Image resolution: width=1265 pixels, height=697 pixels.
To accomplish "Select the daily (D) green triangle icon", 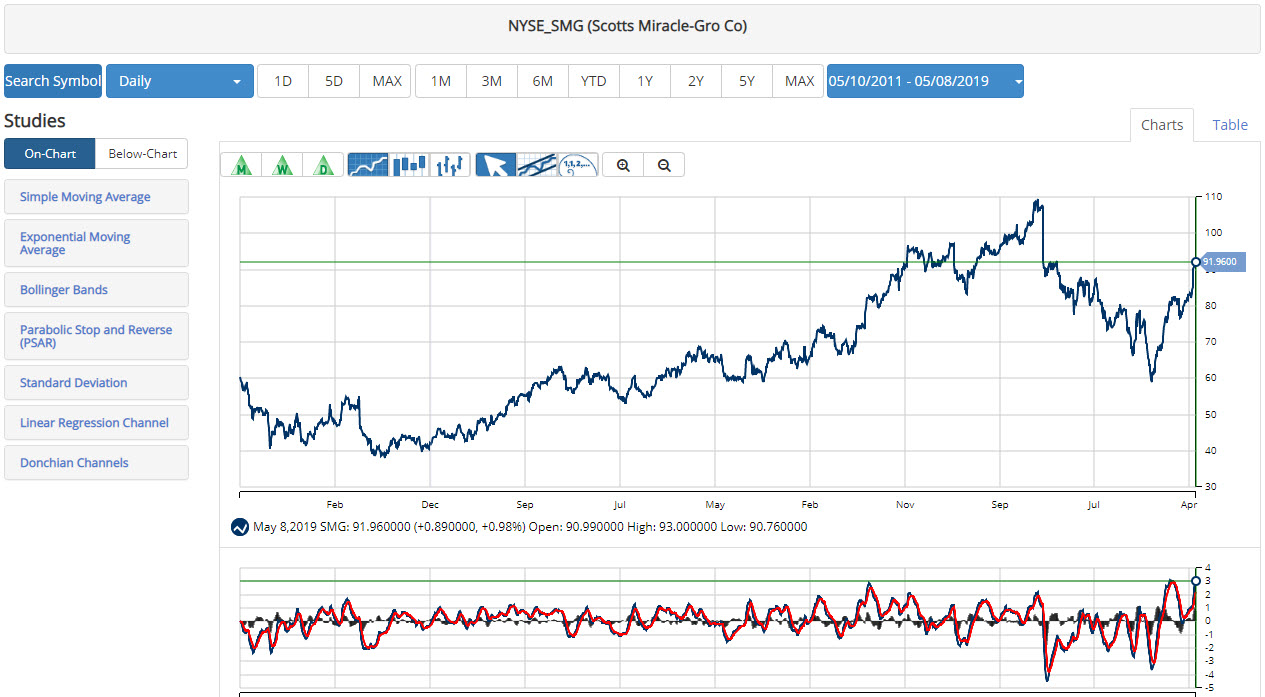I will click(323, 165).
